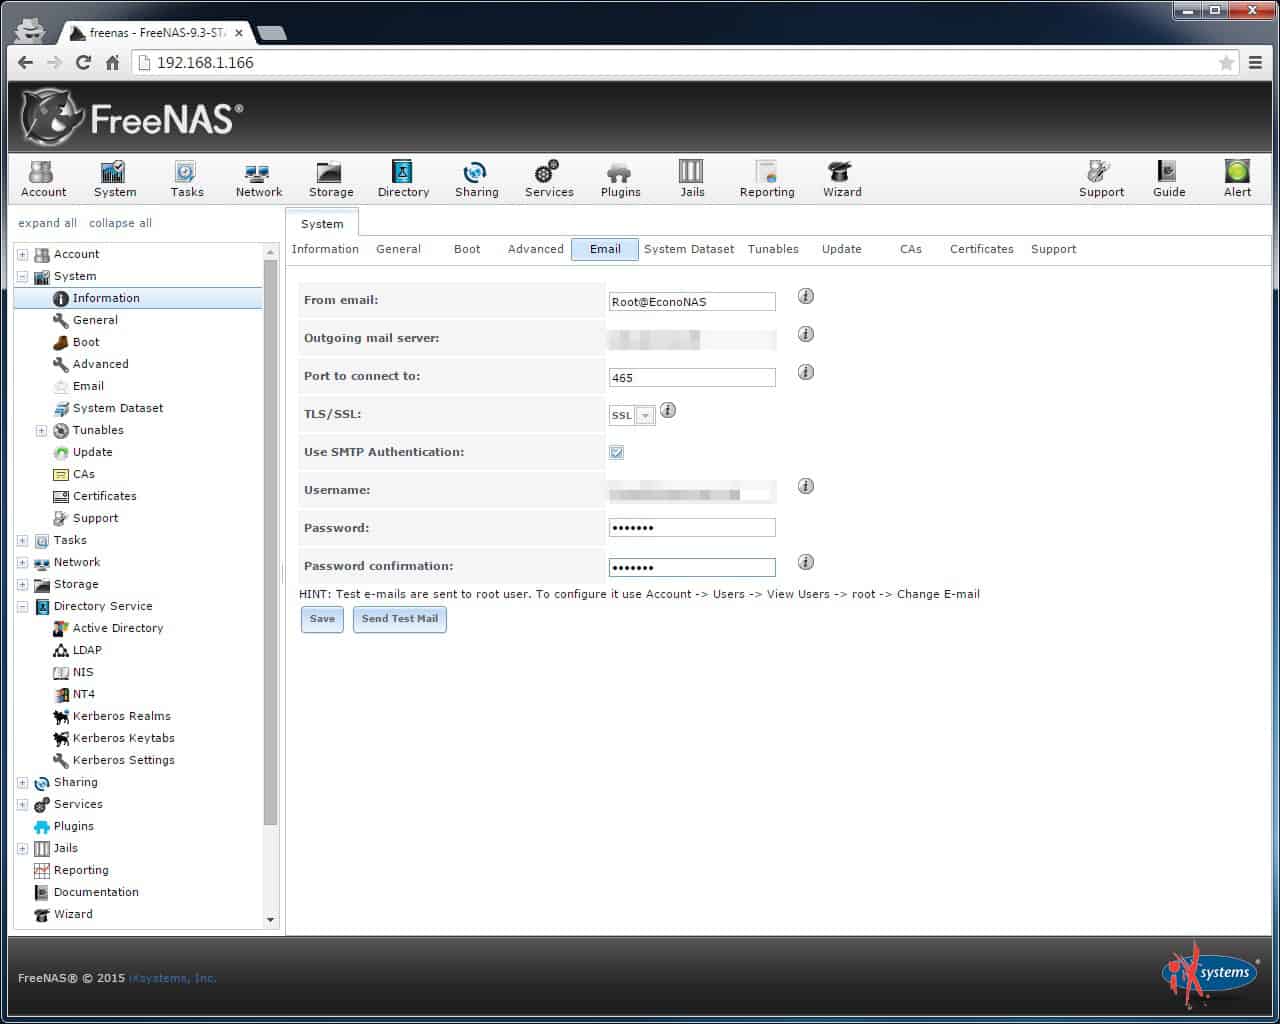Open the System toolbar icon
1280x1024 pixels.
[114, 180]
